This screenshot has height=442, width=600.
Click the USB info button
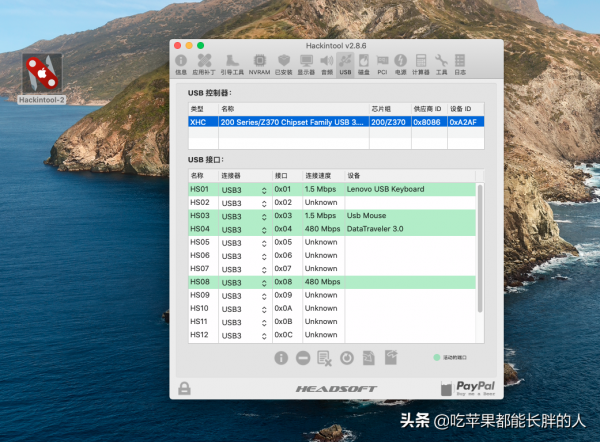point(281,358)
